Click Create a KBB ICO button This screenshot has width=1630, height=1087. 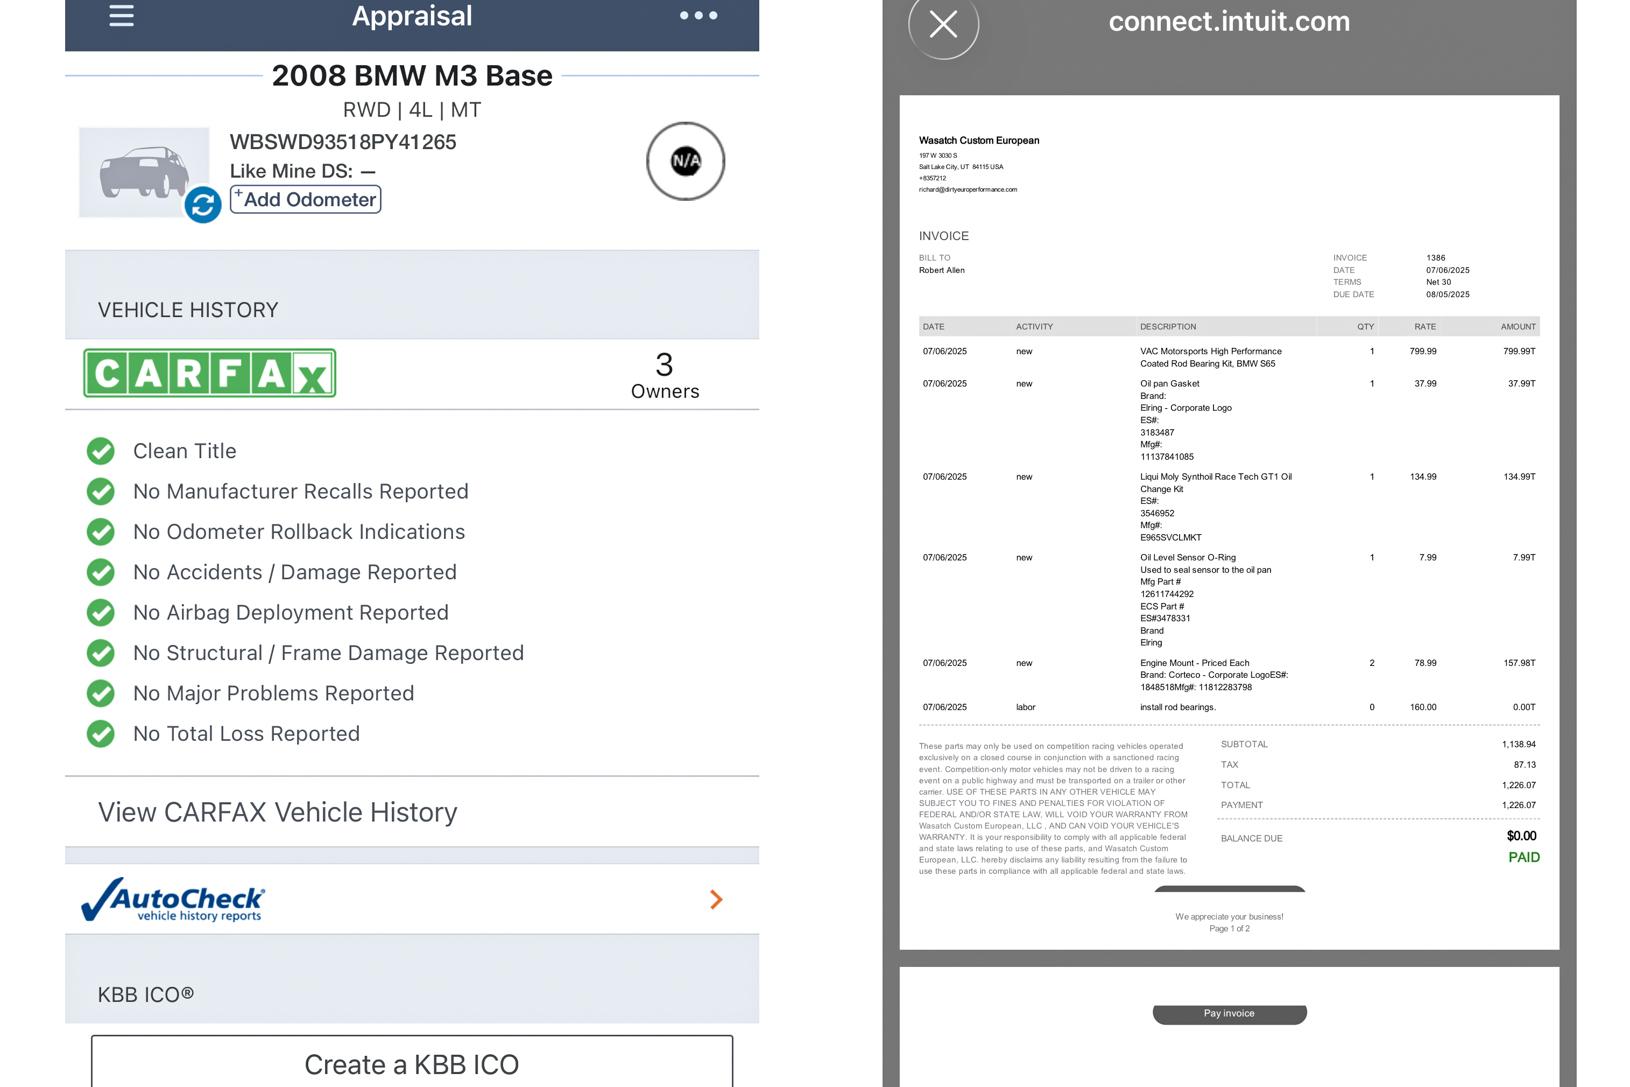pyautogui.click(x=412, y=1064)
